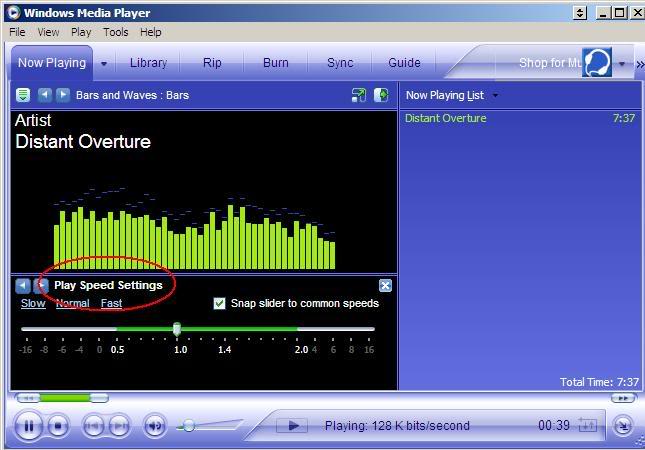Switch to the Sync tab
Image resolution: width=645 pixels, height=450 pixels.
pyautogui.click(x=340, y=63)
